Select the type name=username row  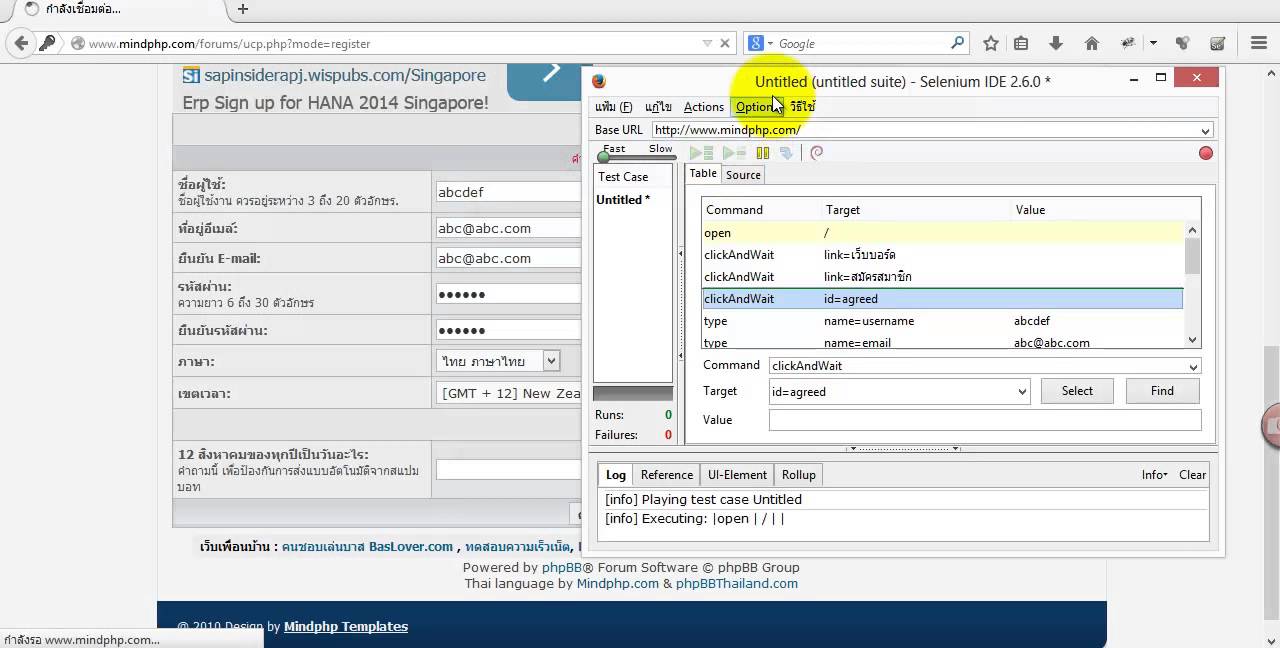(942, 321)
